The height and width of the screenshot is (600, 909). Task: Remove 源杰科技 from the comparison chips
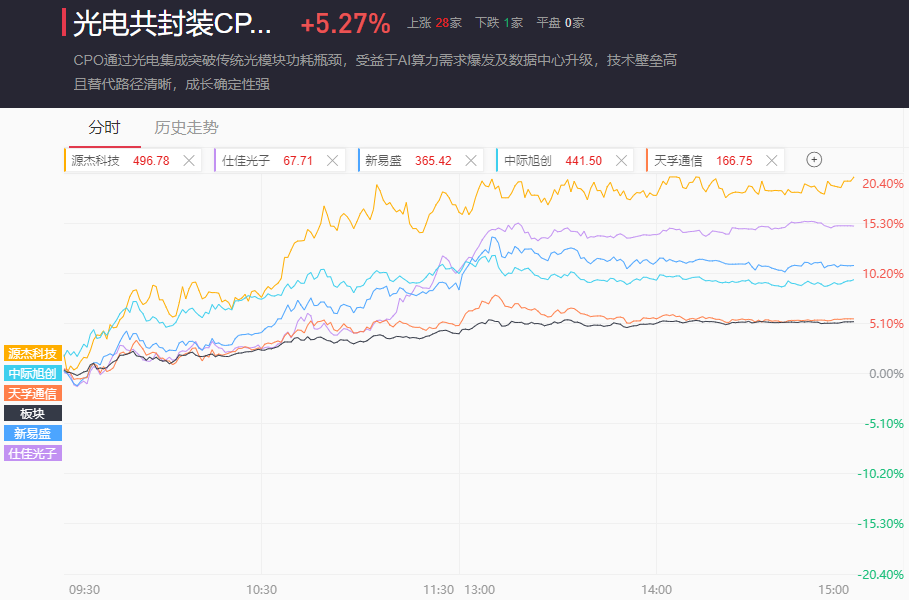(x=189, y=160)
